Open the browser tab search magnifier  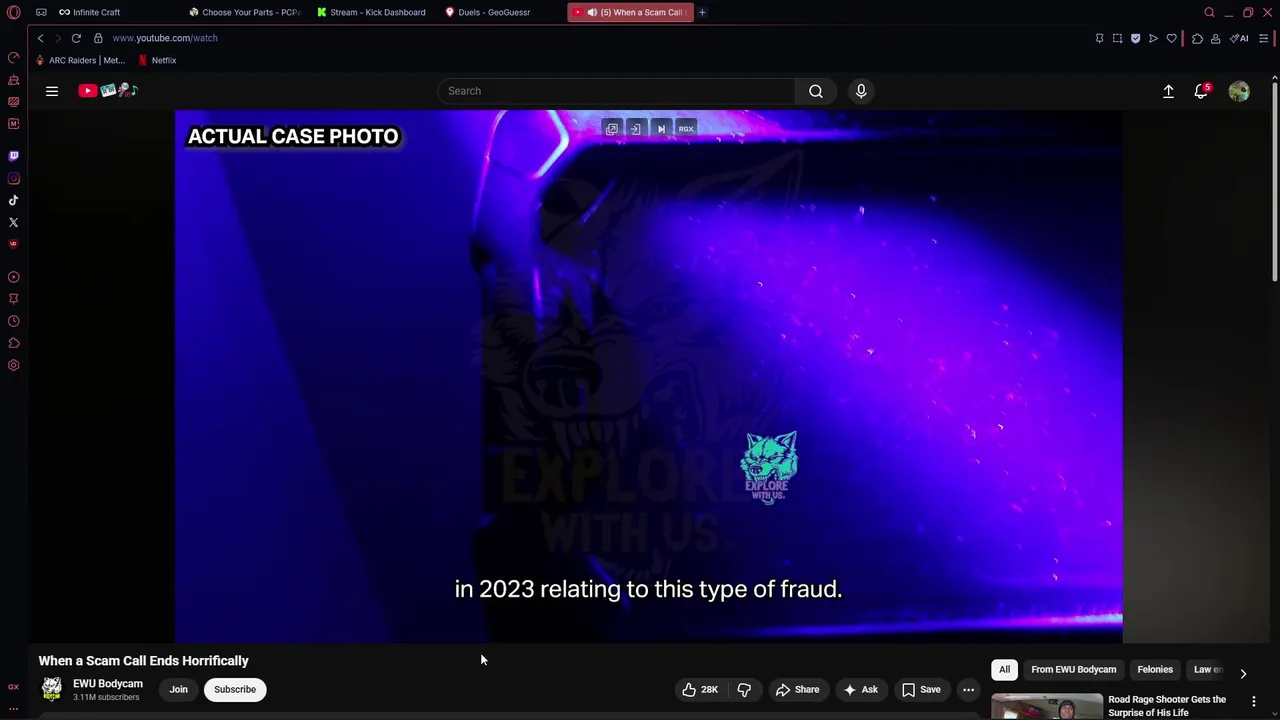(x=1209, y=12)
